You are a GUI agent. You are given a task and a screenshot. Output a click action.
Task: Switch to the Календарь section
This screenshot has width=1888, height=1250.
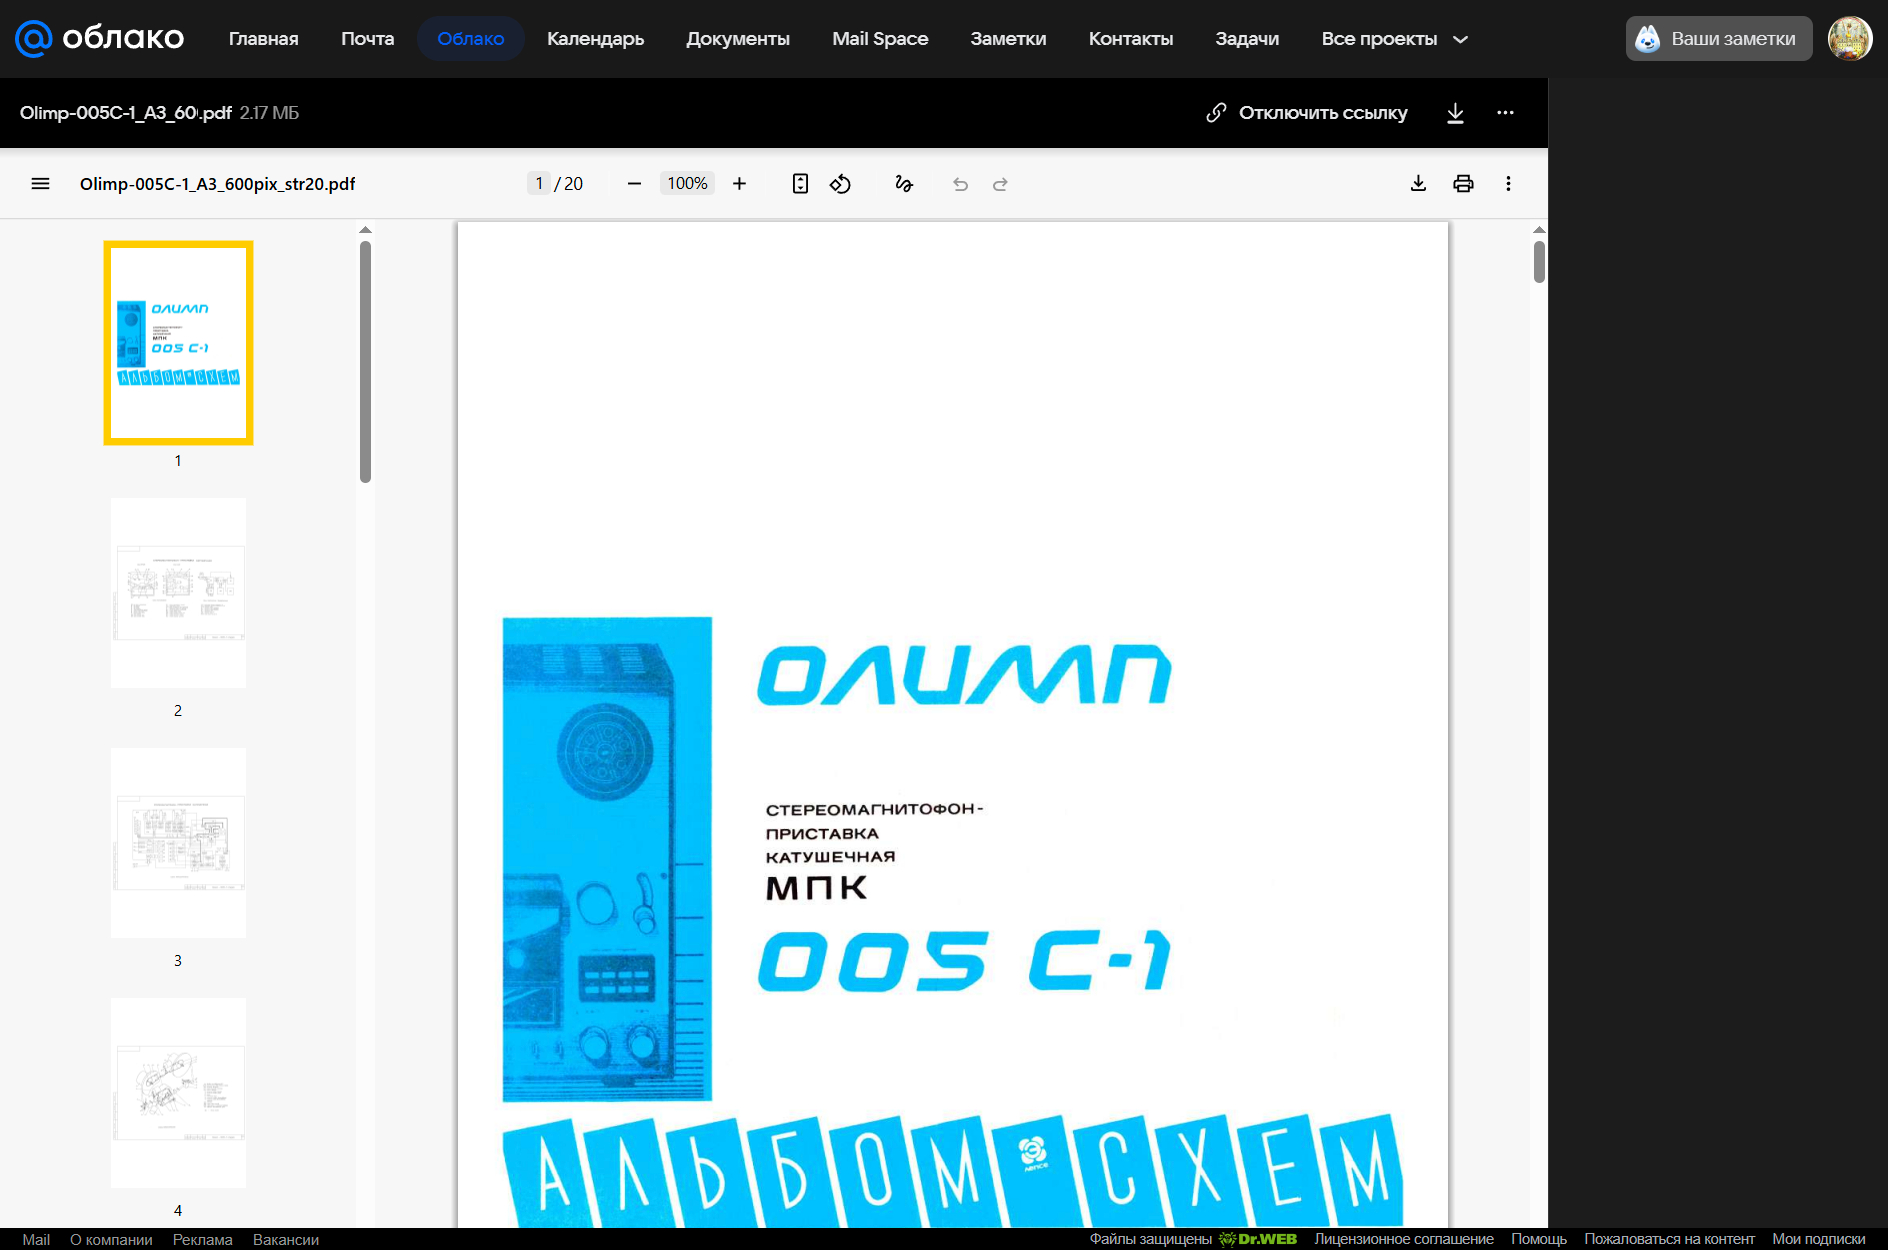595,39
